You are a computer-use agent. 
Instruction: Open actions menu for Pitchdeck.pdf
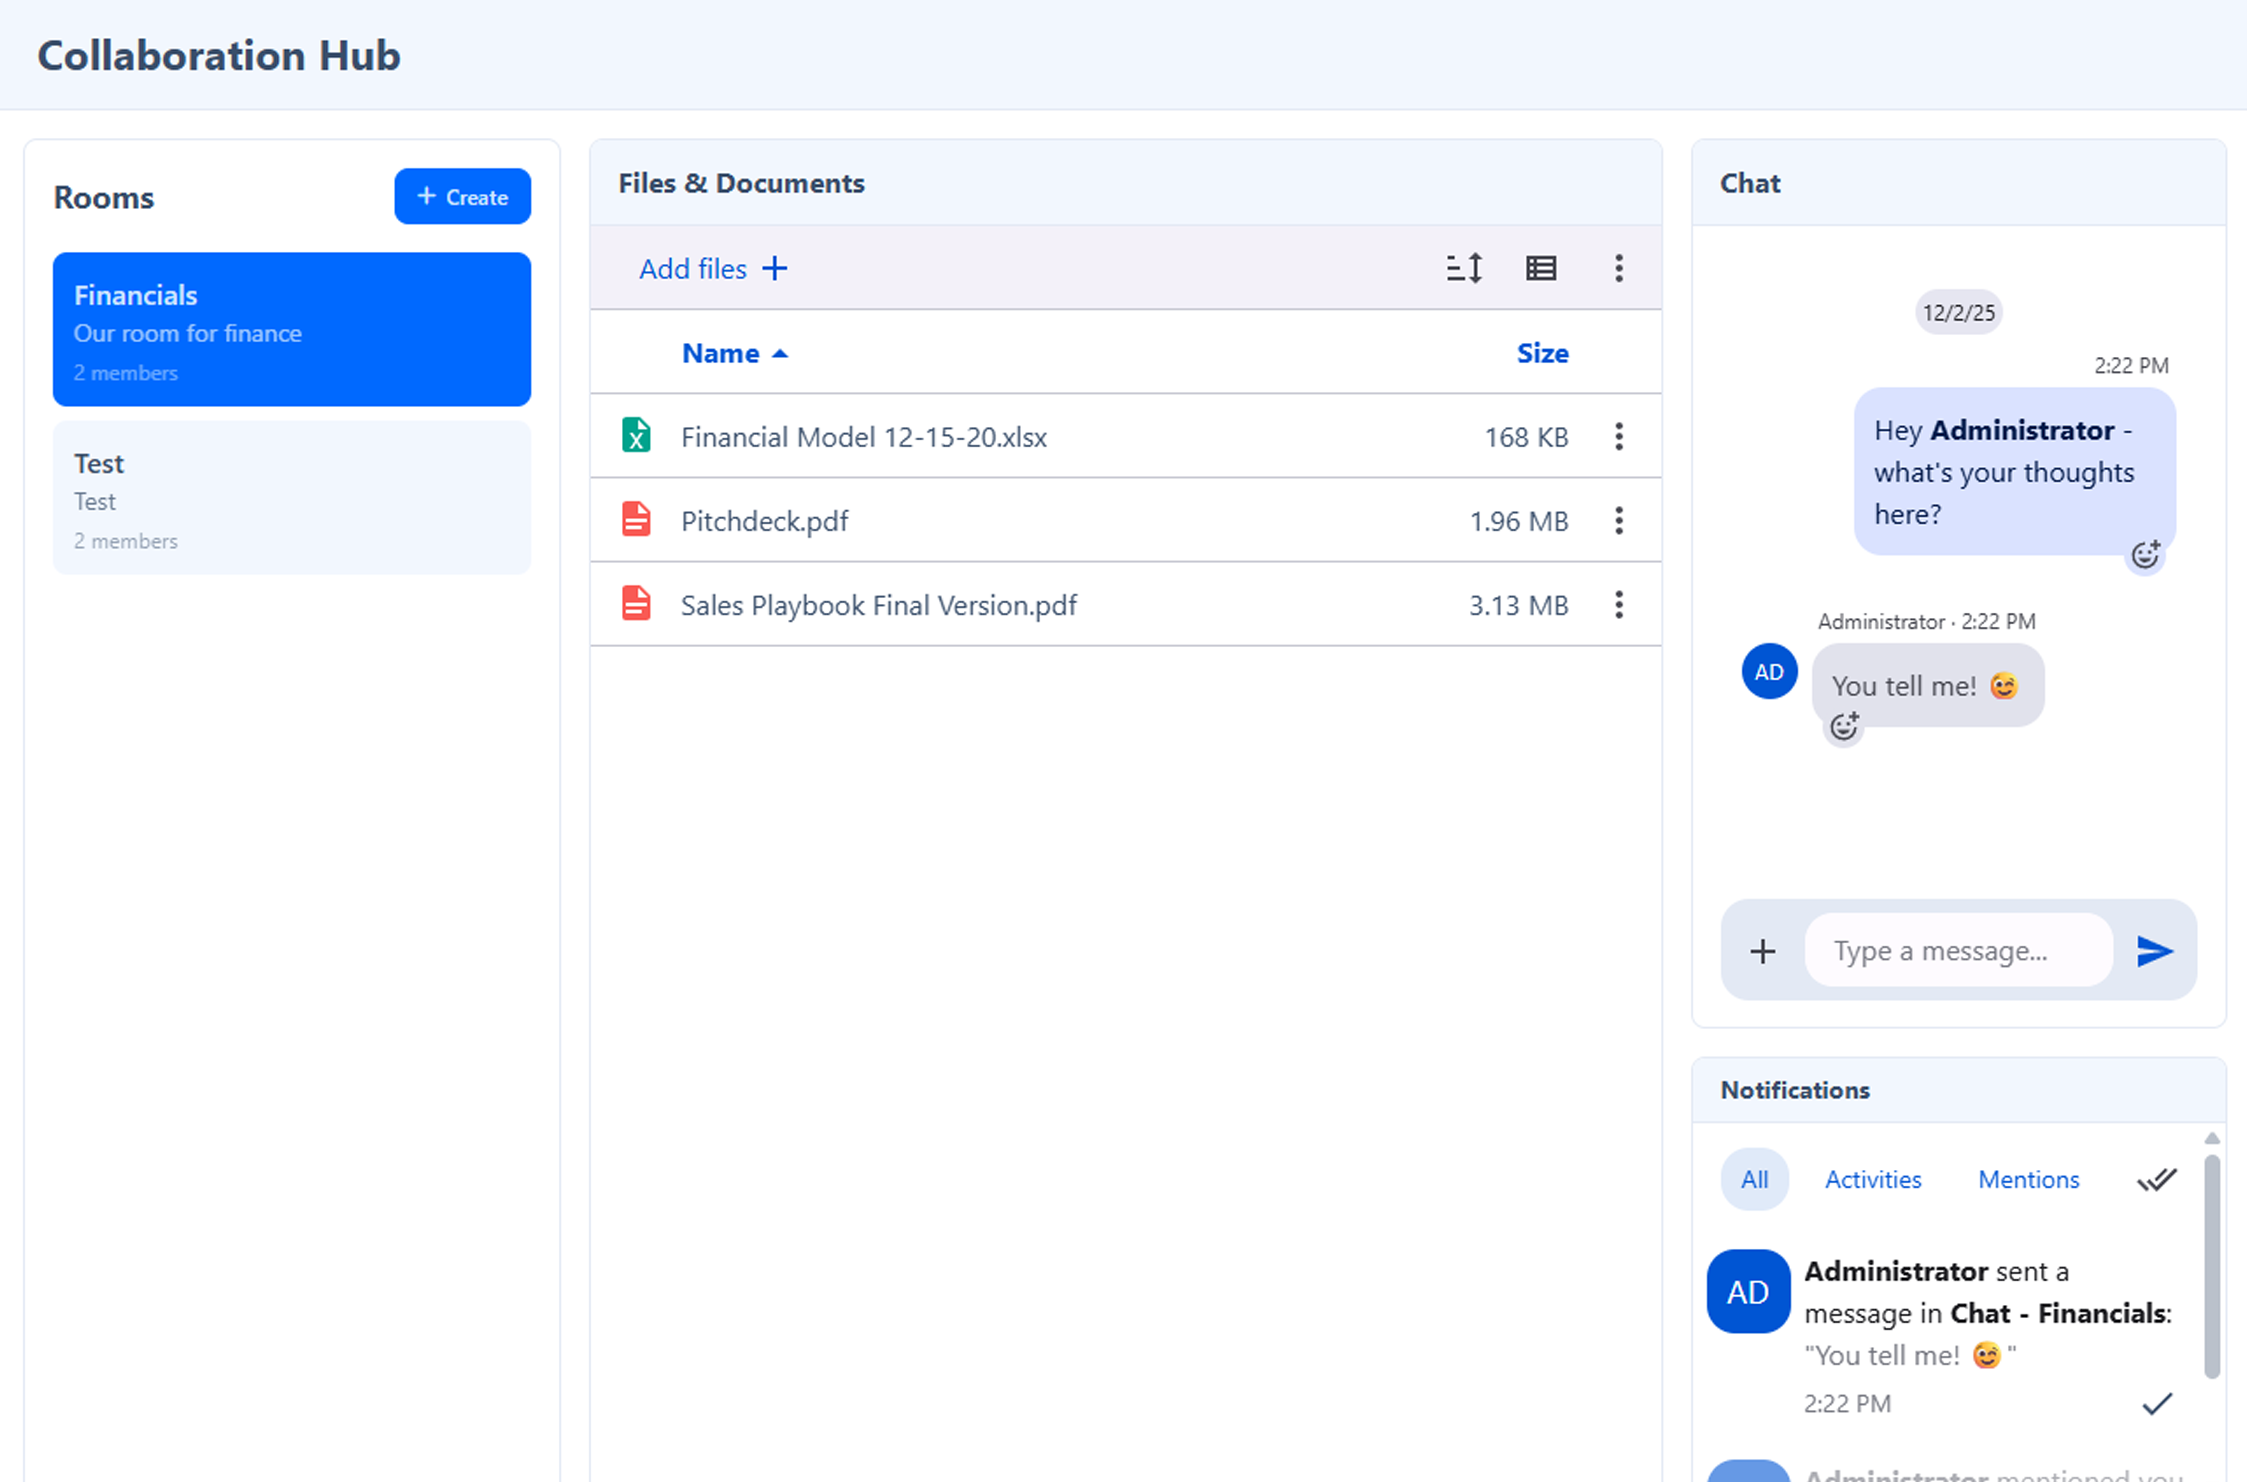(1618, 521)
